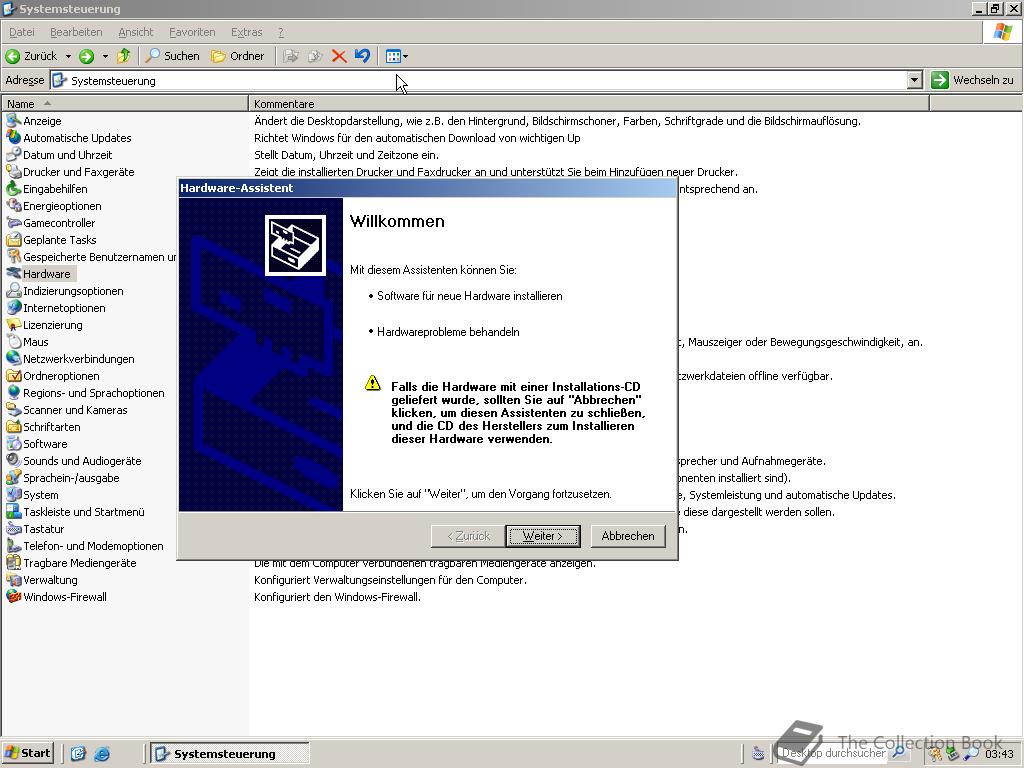Open the Ansicht menu
The image size is (1024, 768).
pos(135,32)
